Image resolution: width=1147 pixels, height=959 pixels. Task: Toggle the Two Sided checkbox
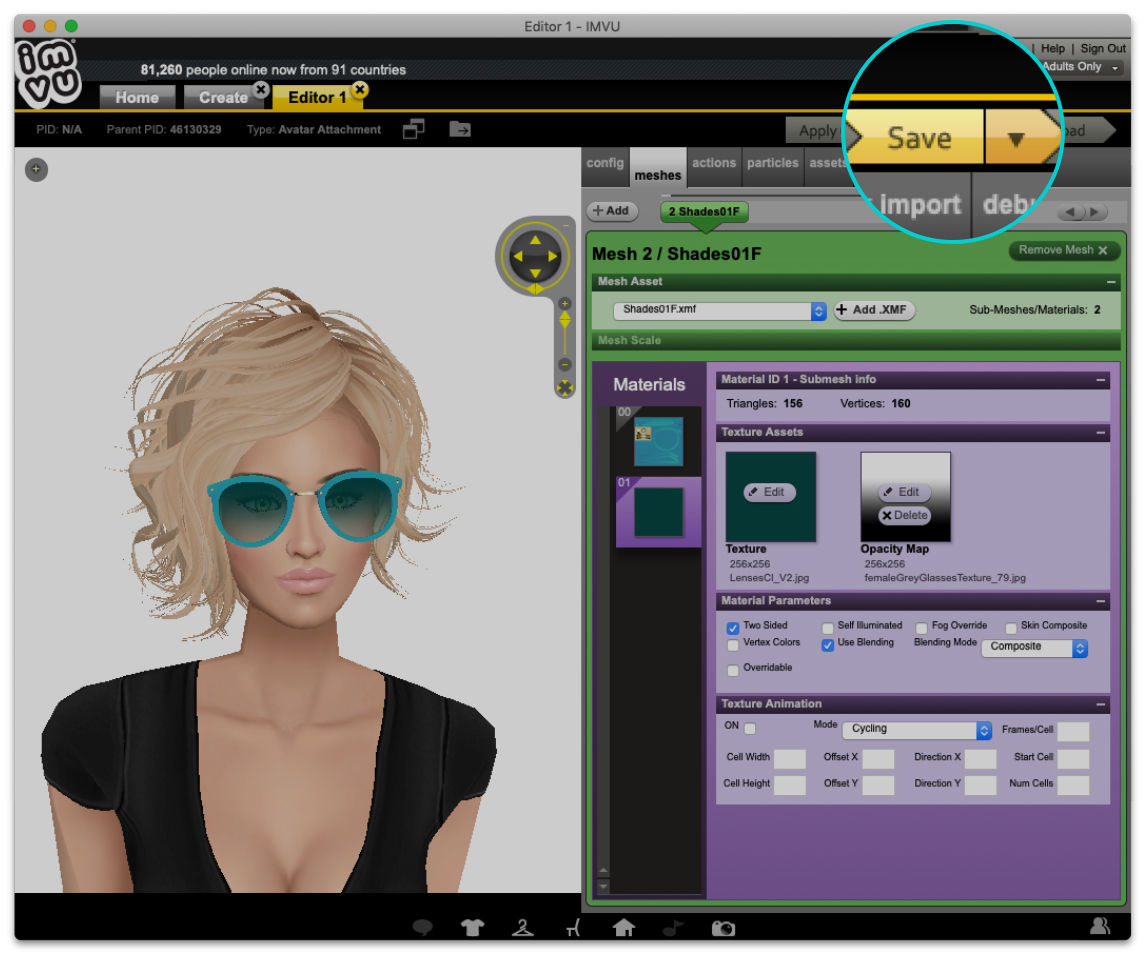[732, 628]
